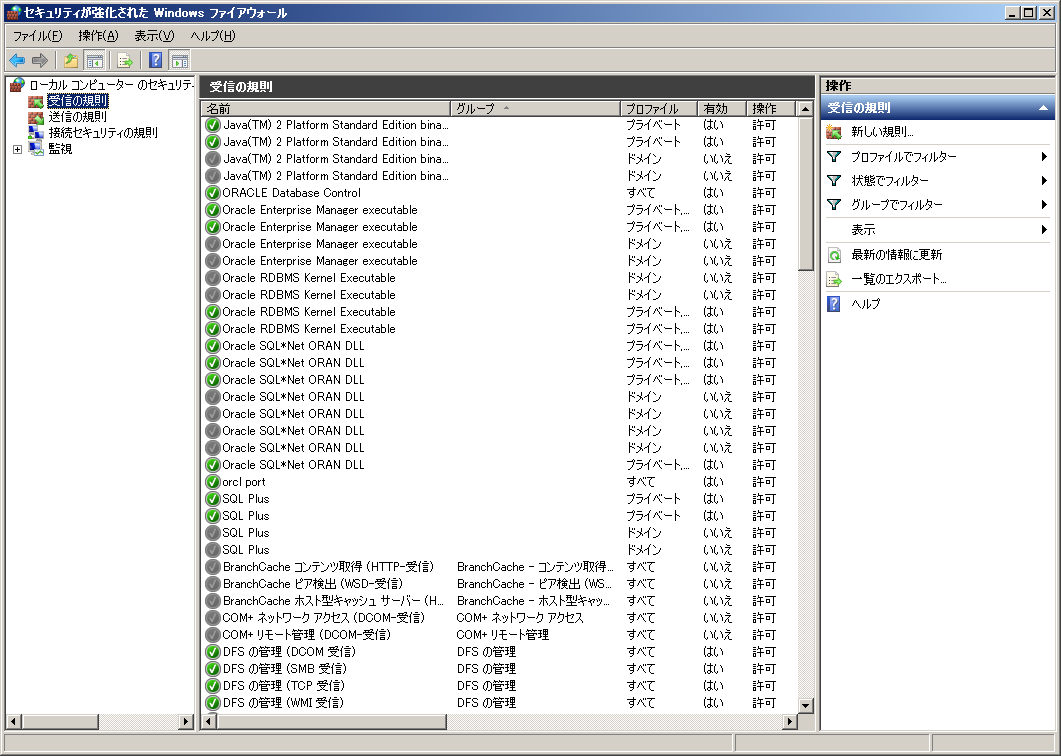Open the ヘルプ(H) menu
Screen dimensions: 1061x756
point(212,36)
